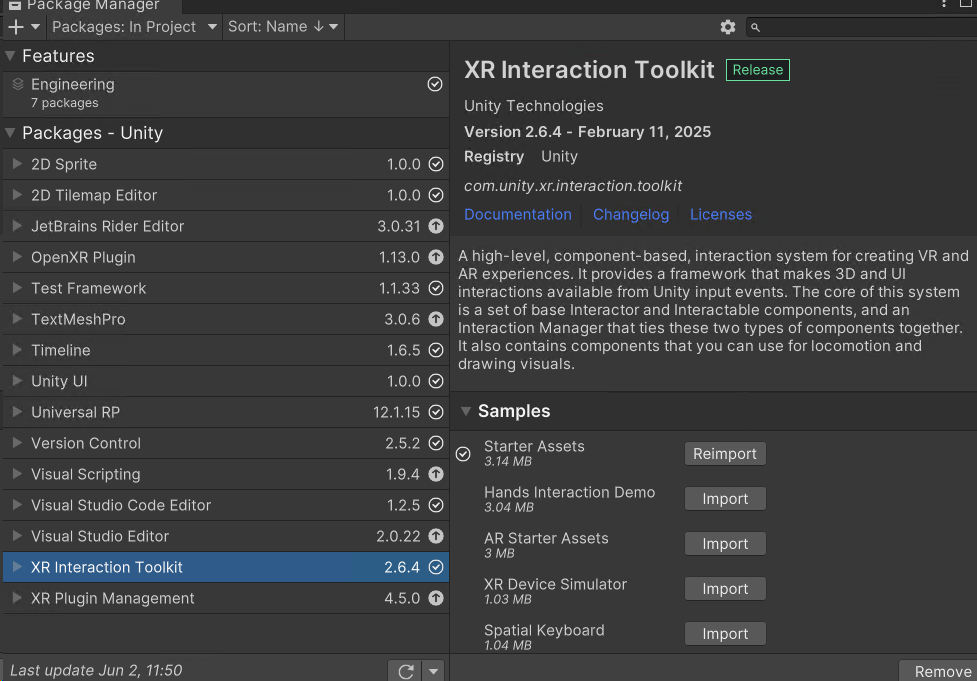Click the Engineering feature installed checkmark

[435, 85]
